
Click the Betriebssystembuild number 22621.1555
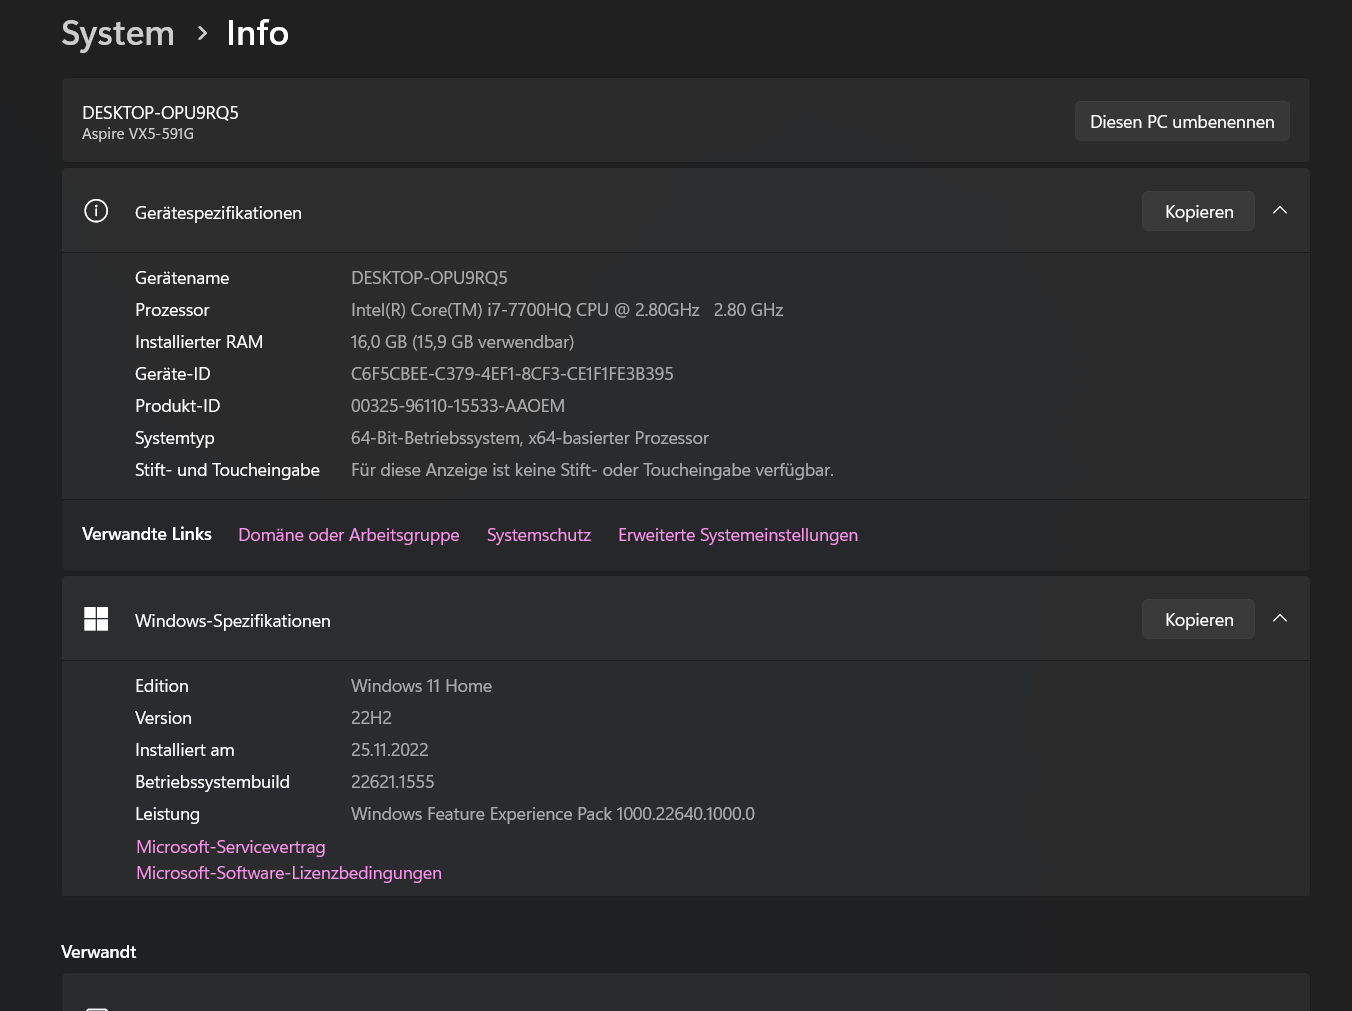pyautogui.click(x=392, y=781)
